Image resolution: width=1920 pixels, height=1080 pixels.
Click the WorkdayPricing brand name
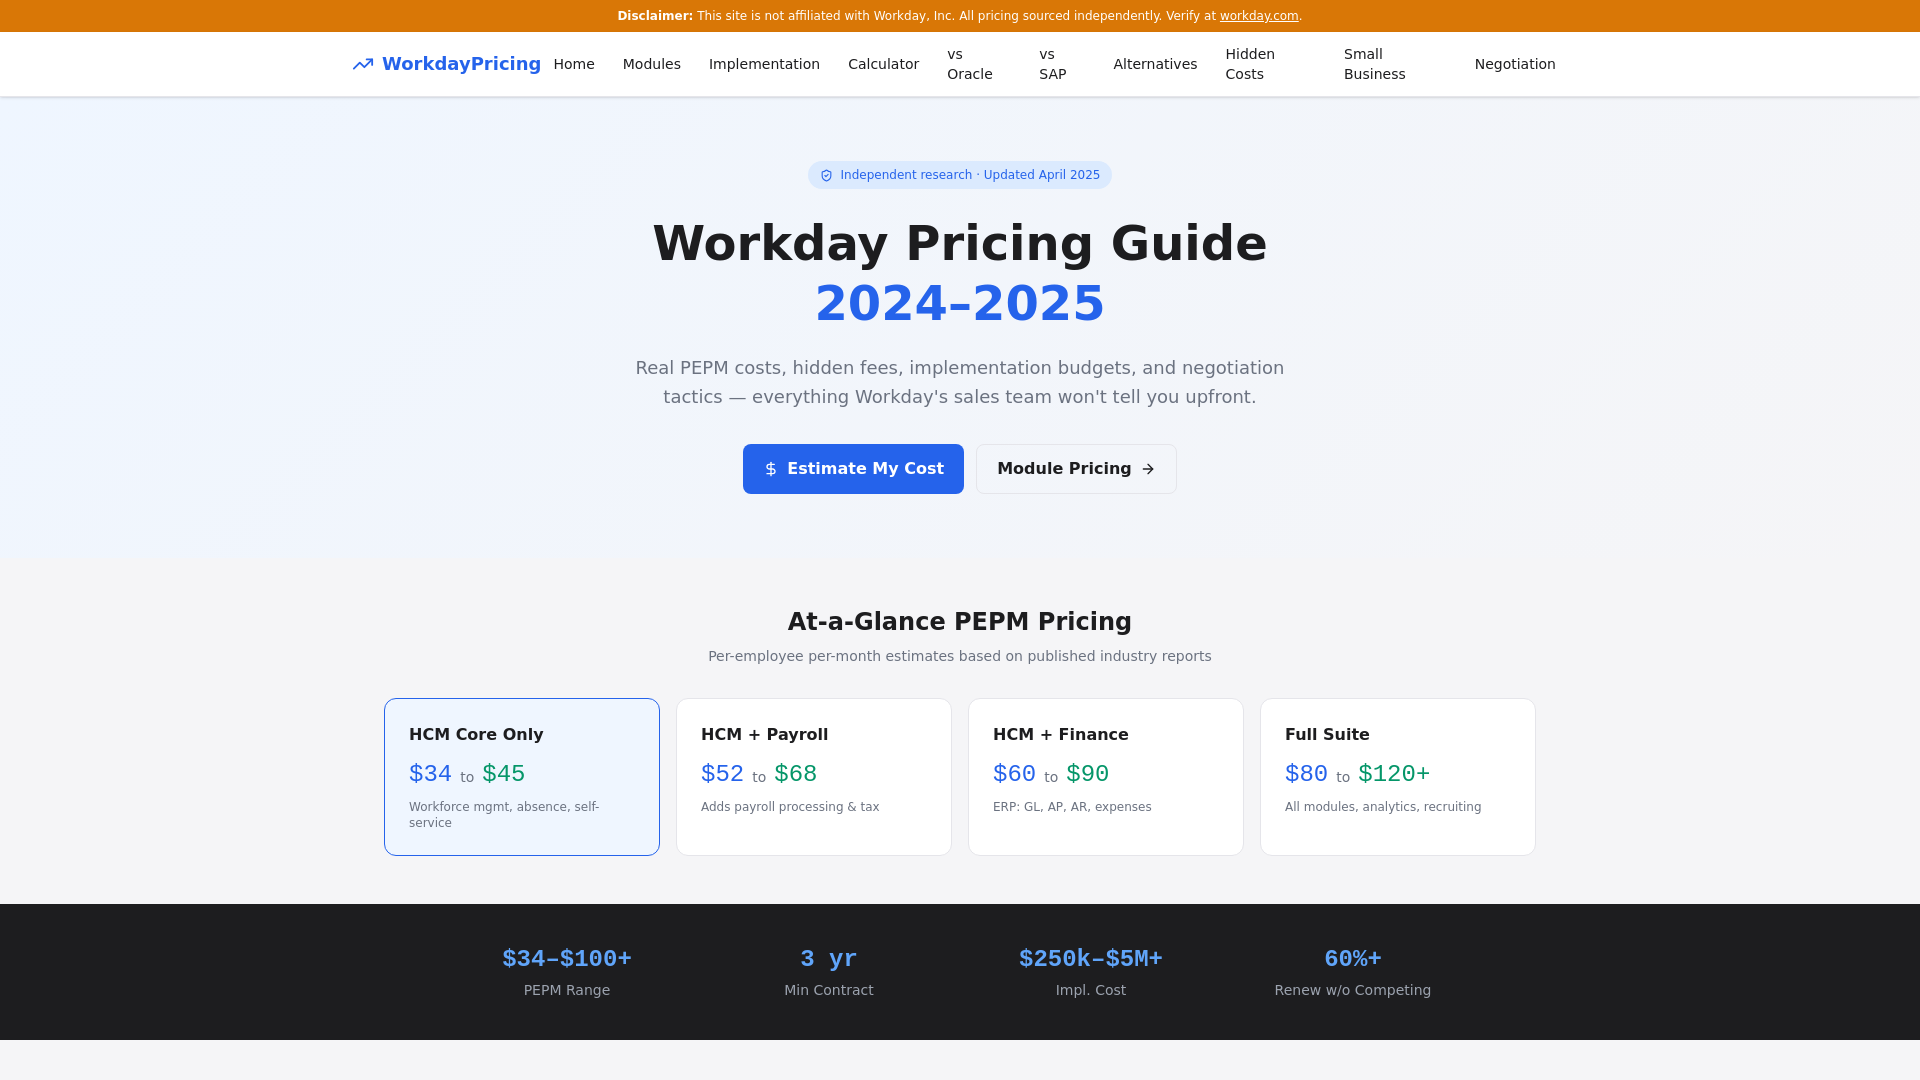(461, 64)
